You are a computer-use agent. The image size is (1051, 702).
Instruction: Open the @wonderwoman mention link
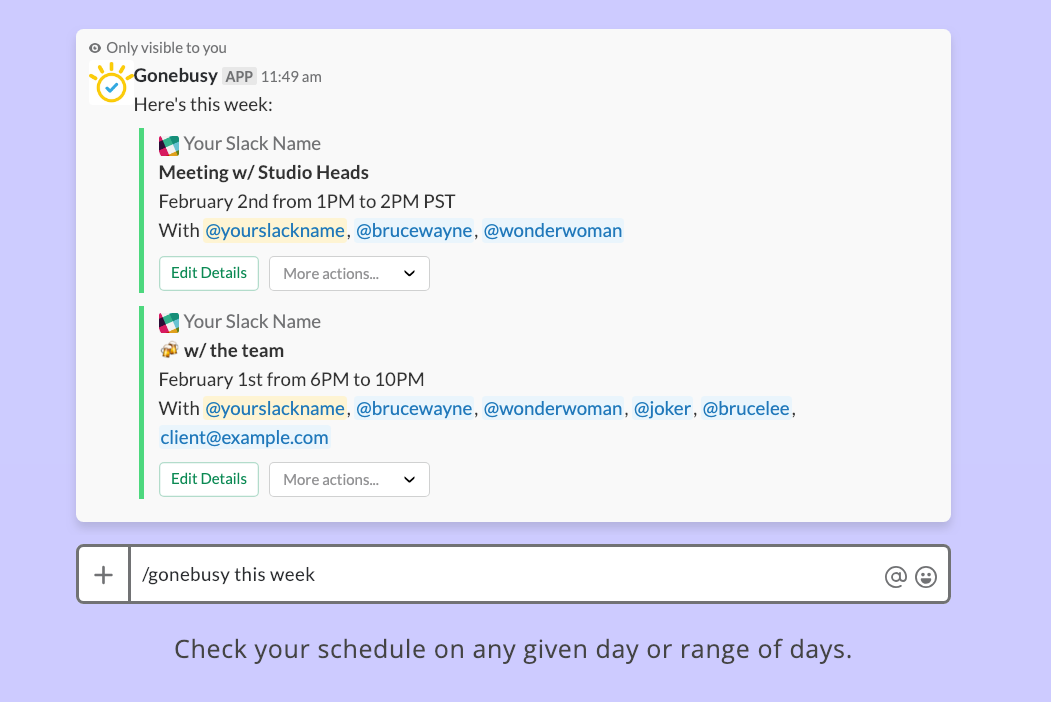[x=553, y=230]
